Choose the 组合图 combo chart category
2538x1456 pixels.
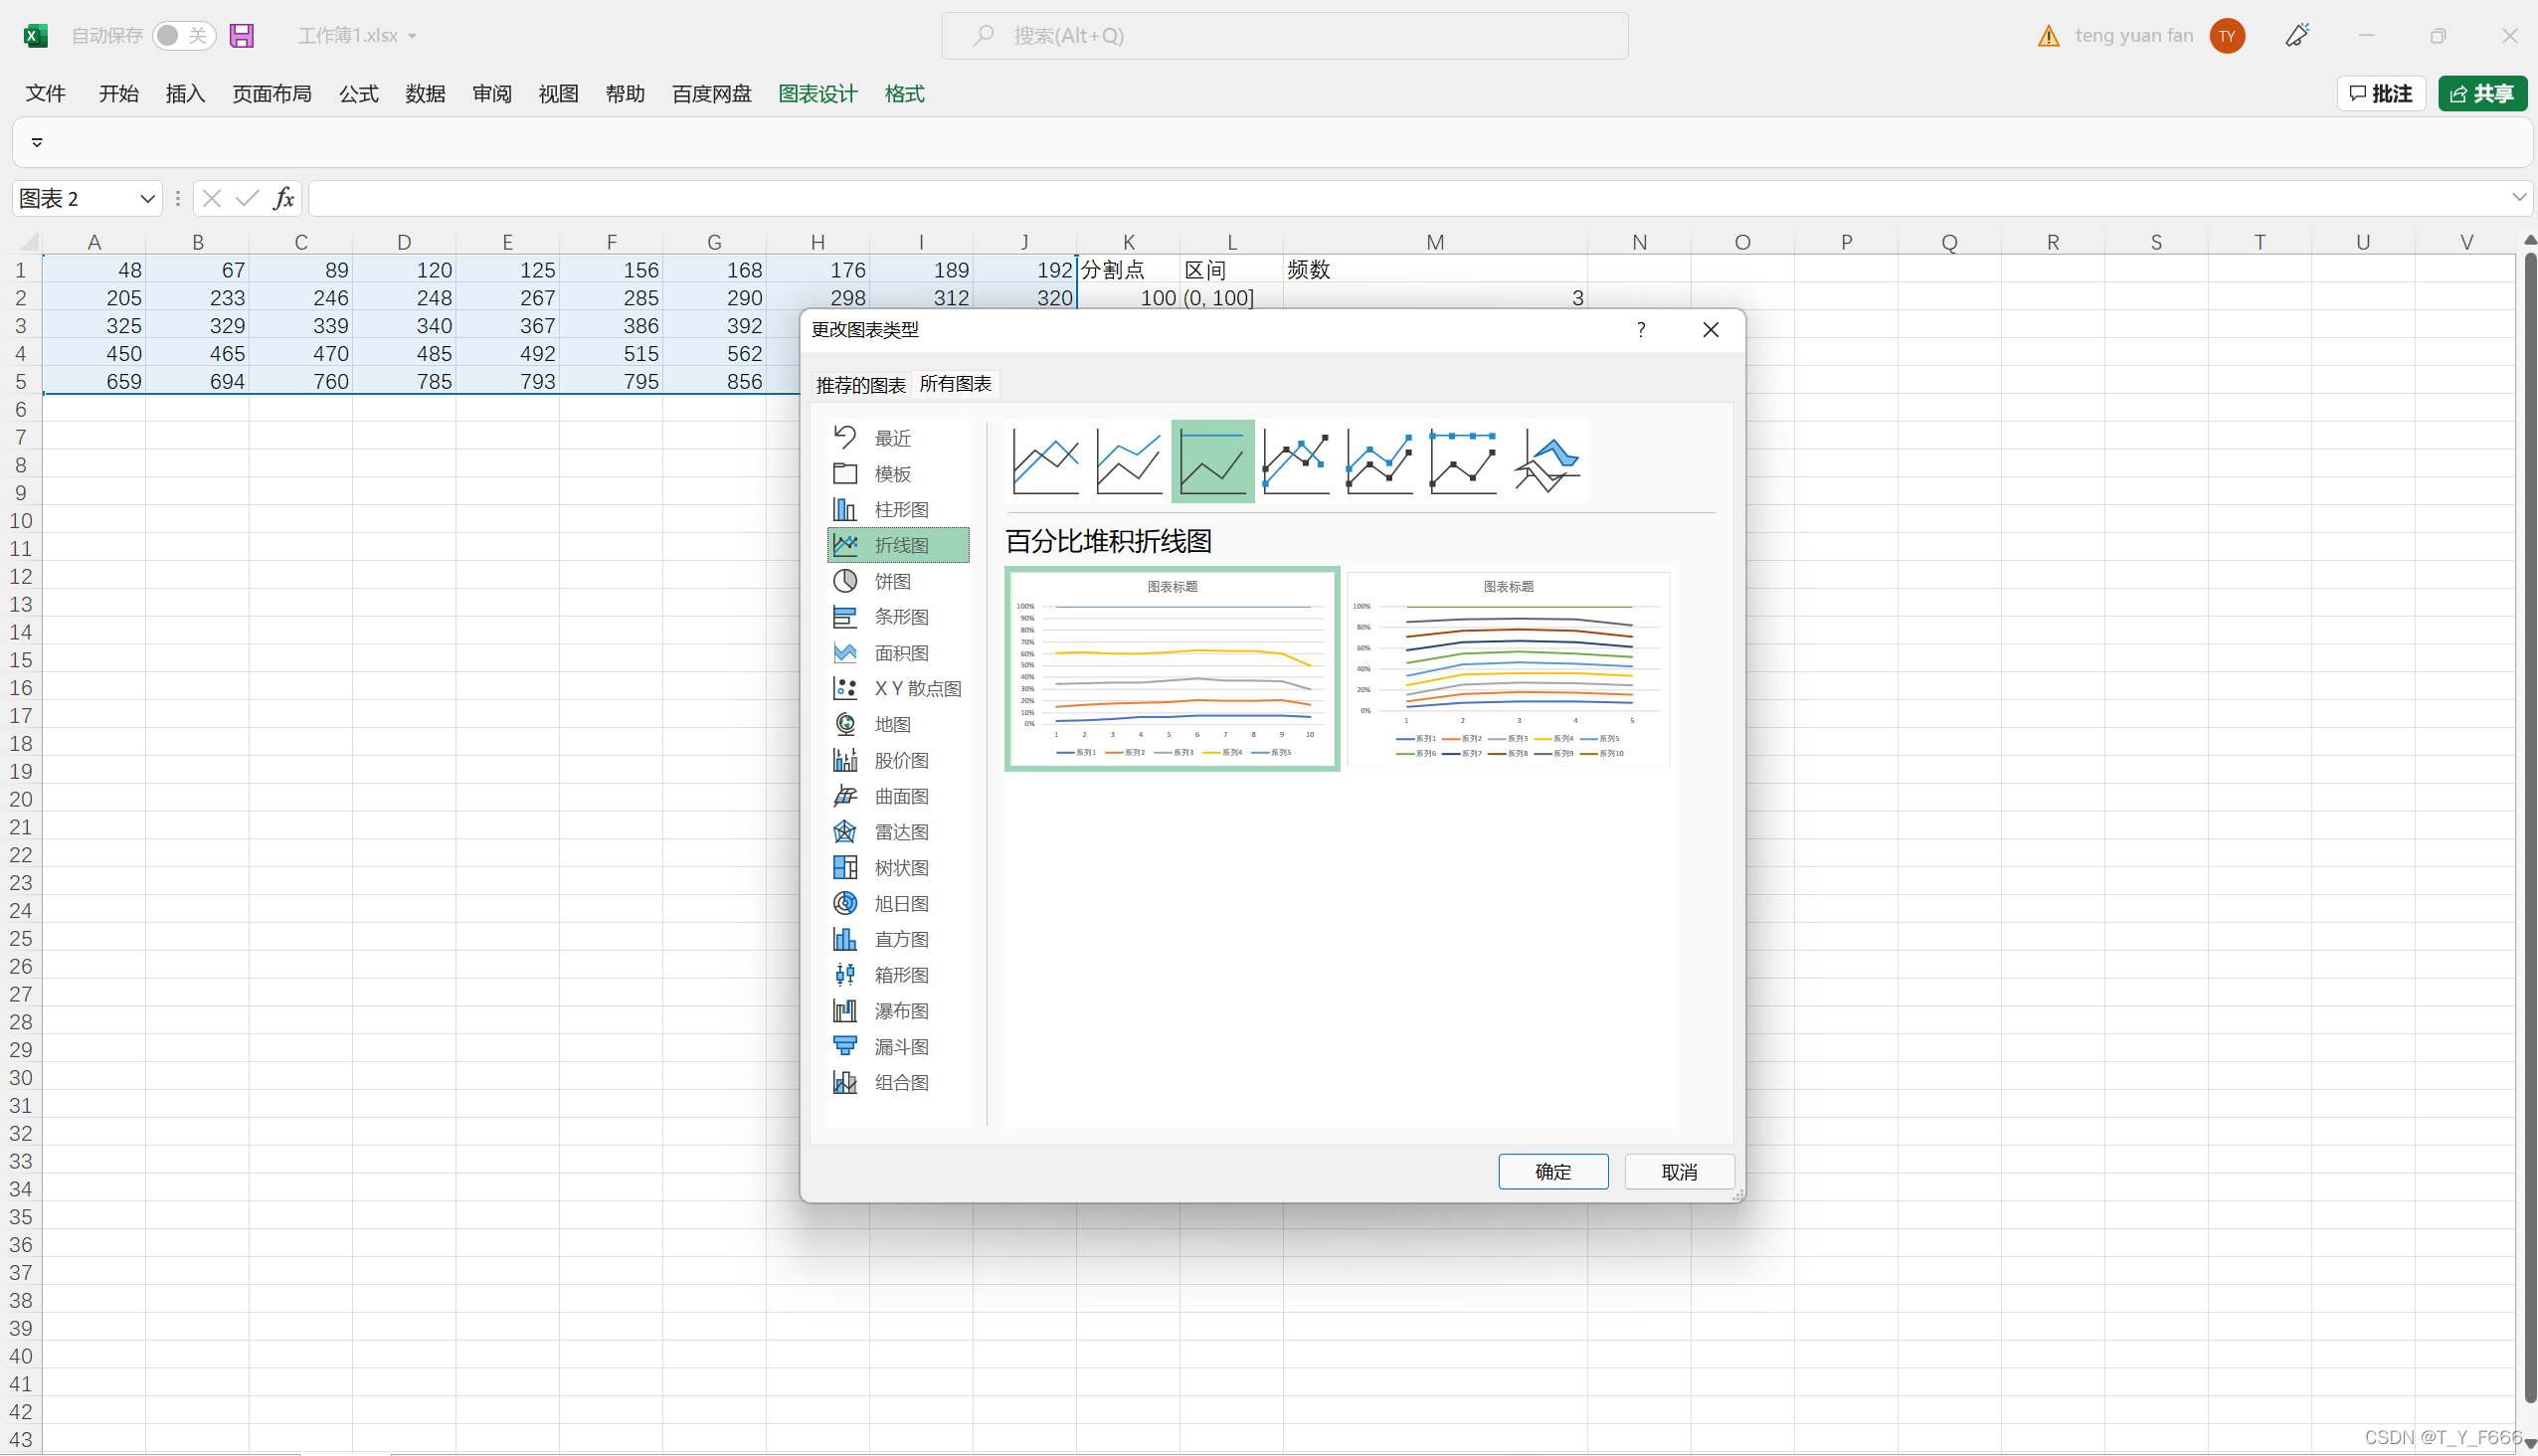coord(897,1083)
